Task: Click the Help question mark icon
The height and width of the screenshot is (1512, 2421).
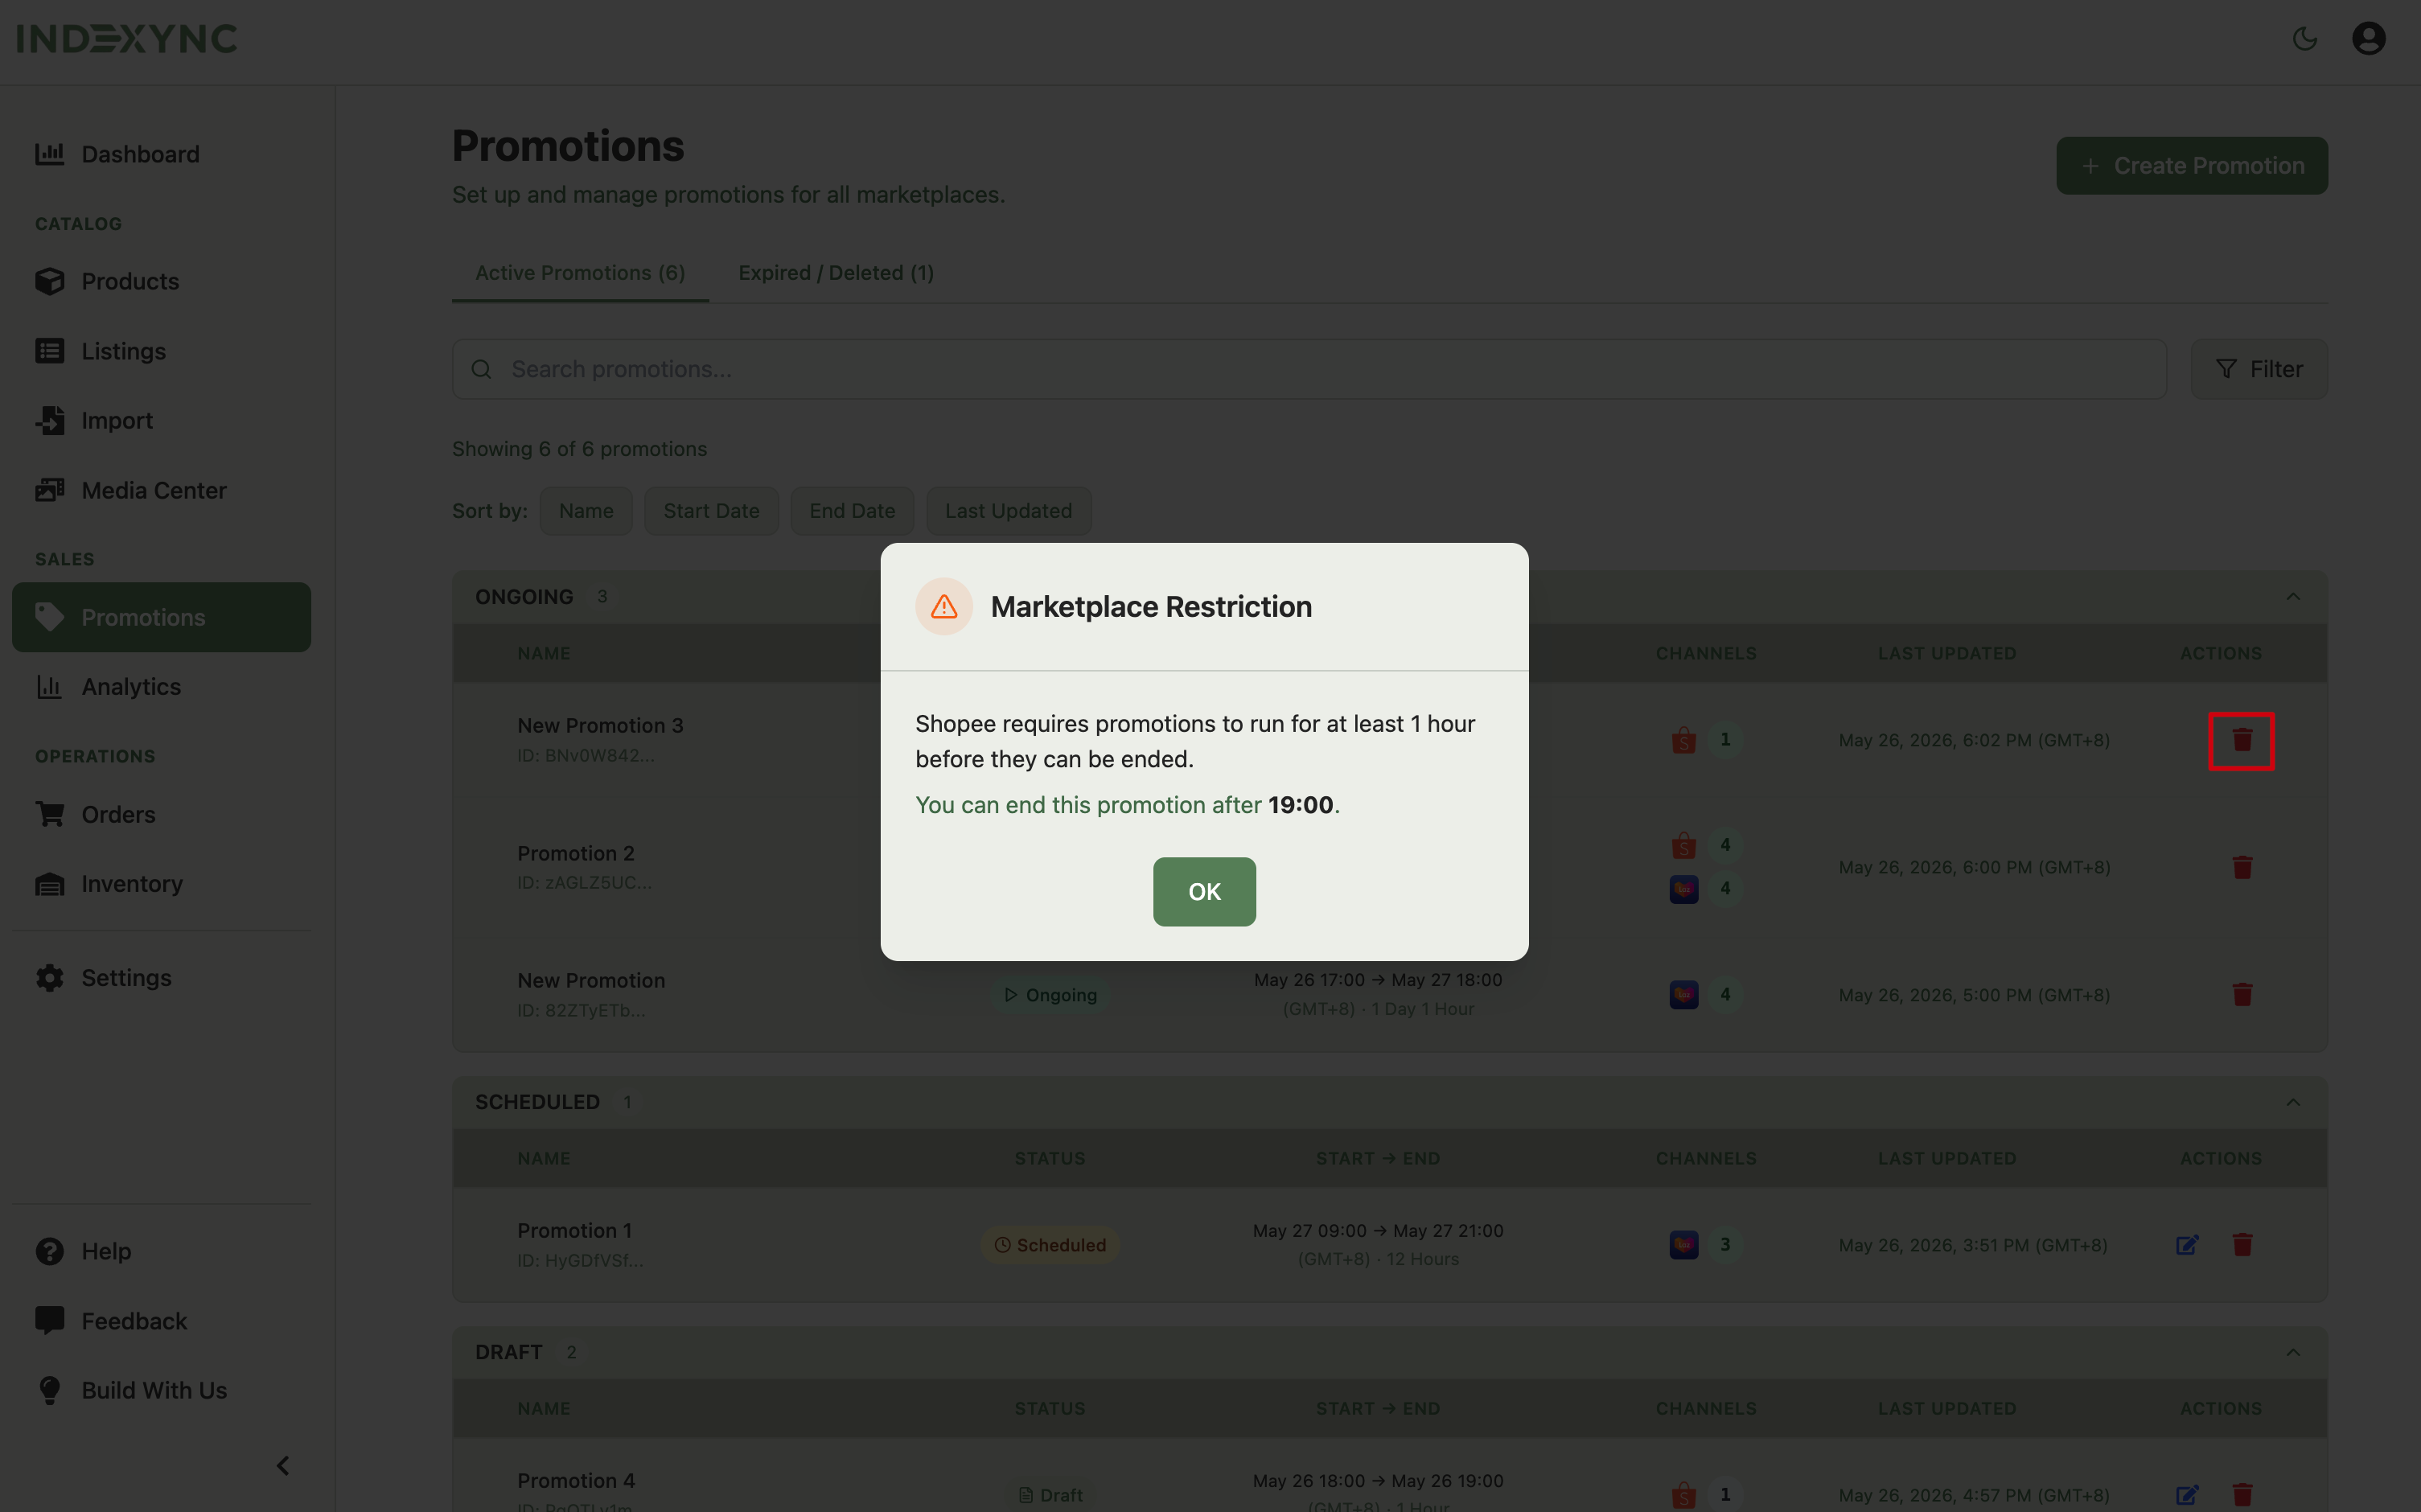Action: [49, 1251]
